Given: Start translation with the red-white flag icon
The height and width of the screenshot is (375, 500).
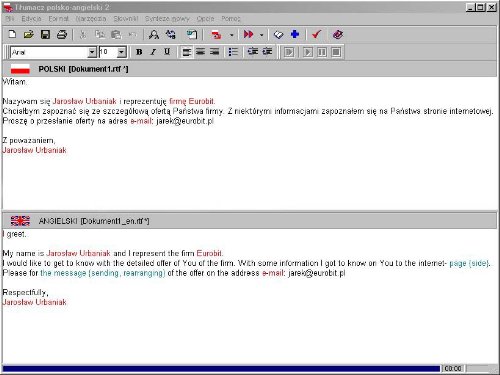Looking at the screenshot, I should (x=216, y=34).
